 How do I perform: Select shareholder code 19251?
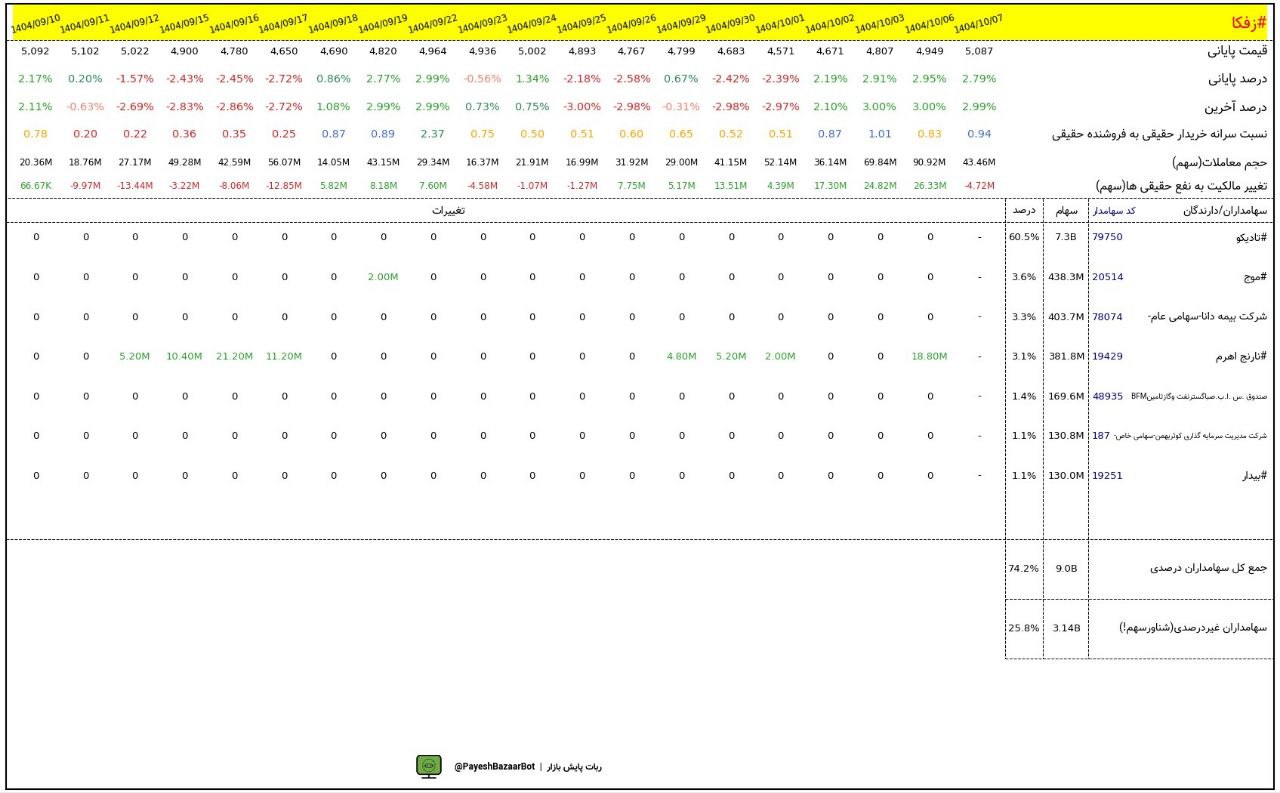[1107, 476]
